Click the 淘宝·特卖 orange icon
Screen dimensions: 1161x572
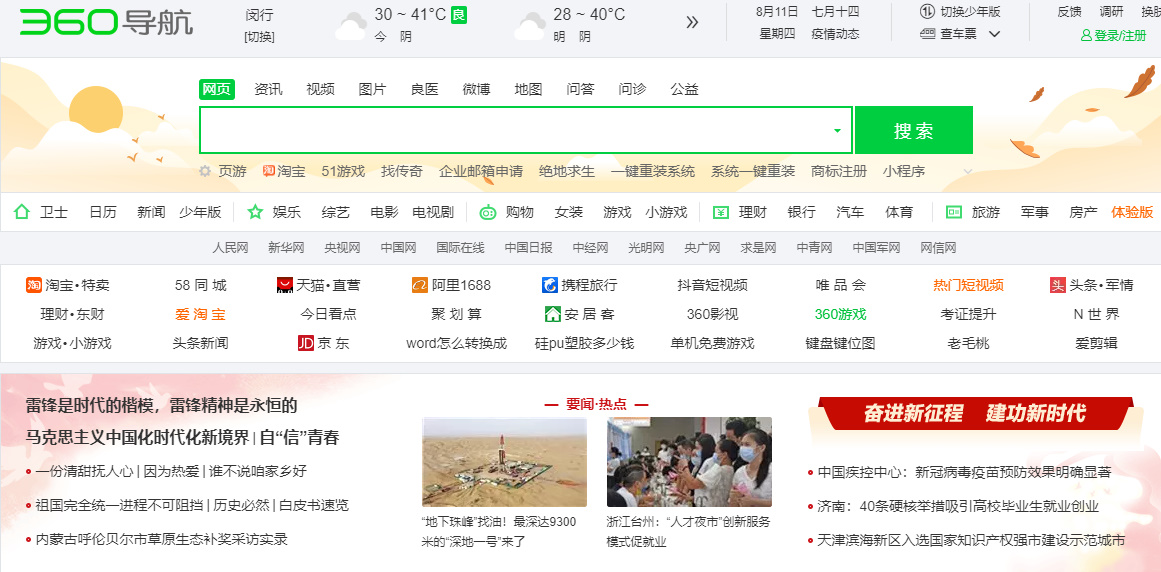point(33,285)
